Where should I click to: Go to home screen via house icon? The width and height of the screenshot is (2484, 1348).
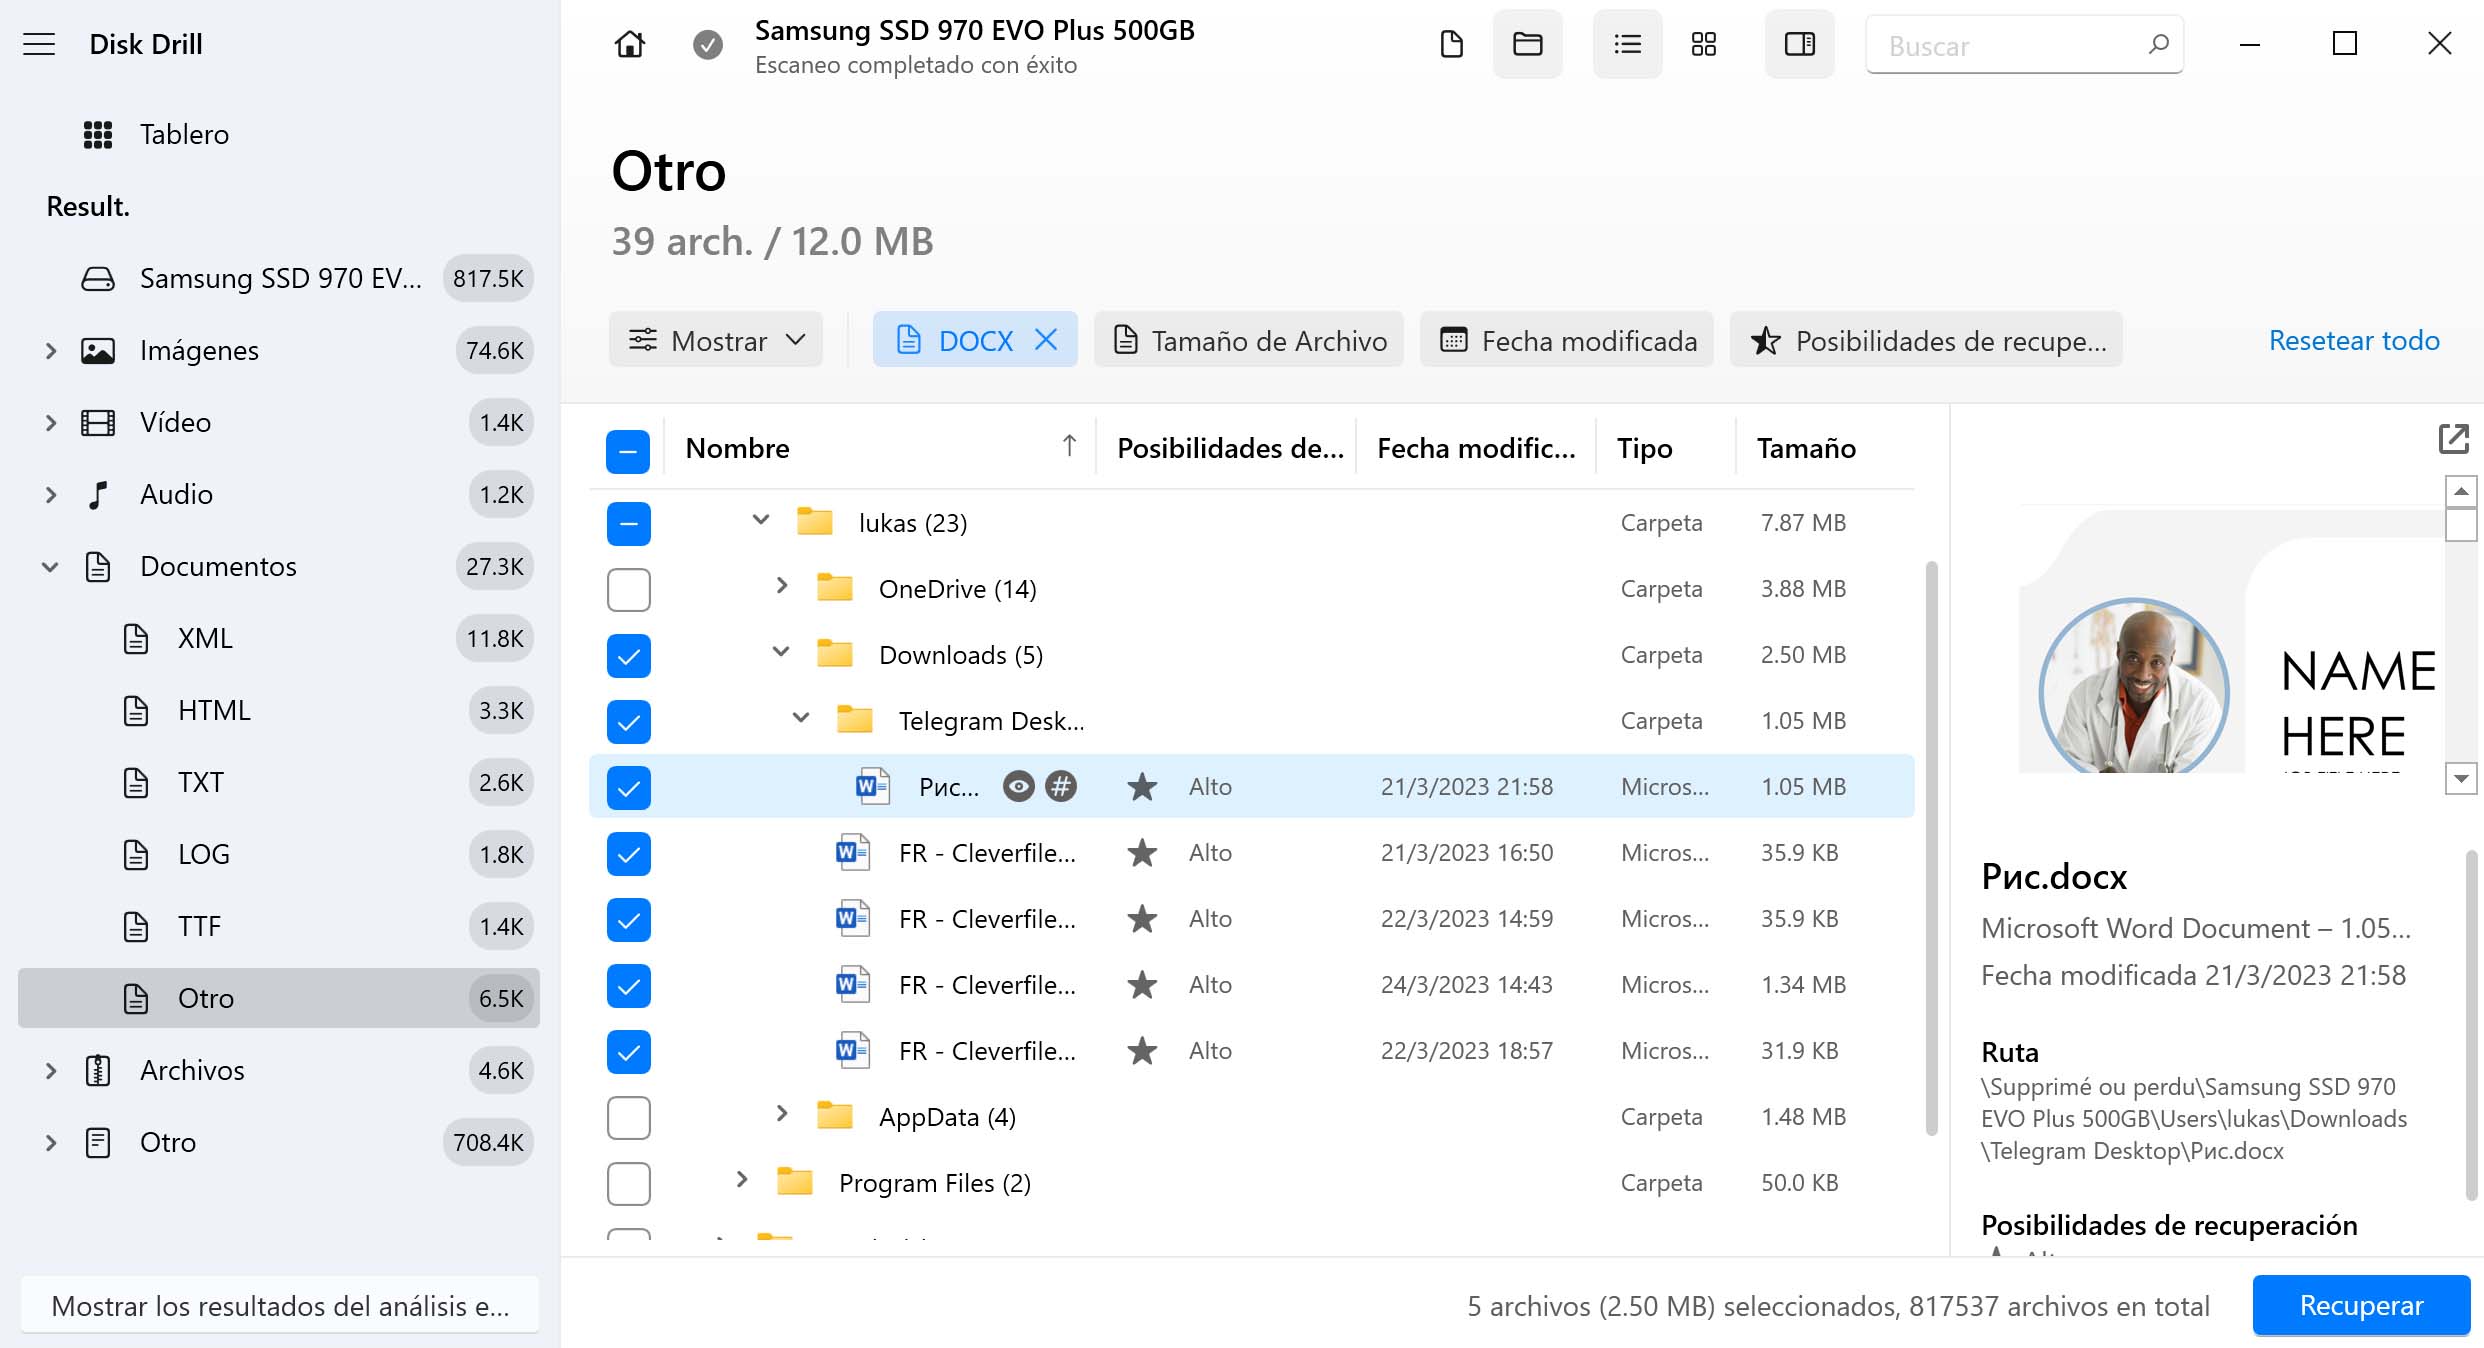629,44
